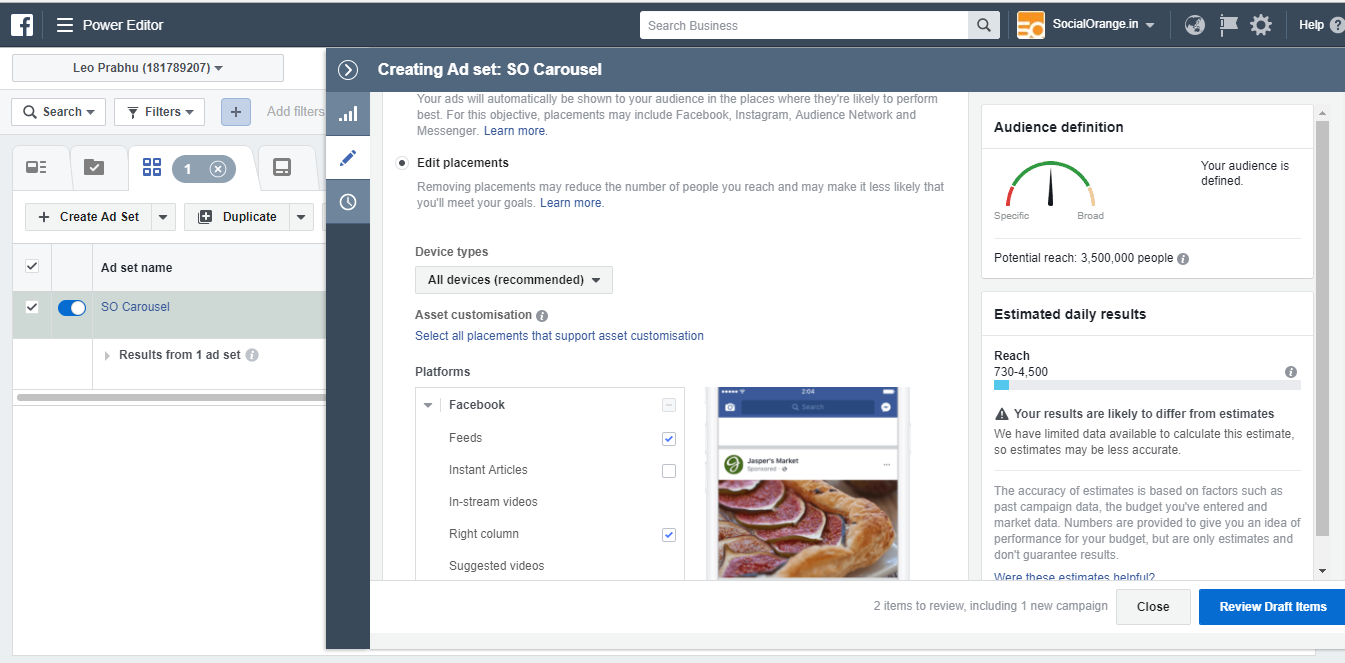Expand the Filters dropdown
The width and height of the screenshot is (1345, 663).
pos(160,112)
